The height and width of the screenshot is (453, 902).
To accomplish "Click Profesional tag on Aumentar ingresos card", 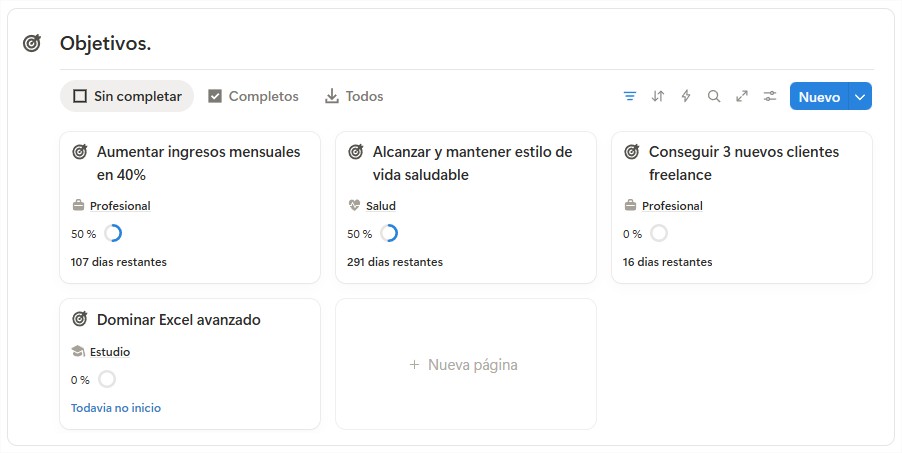I will tap(120, 206).
